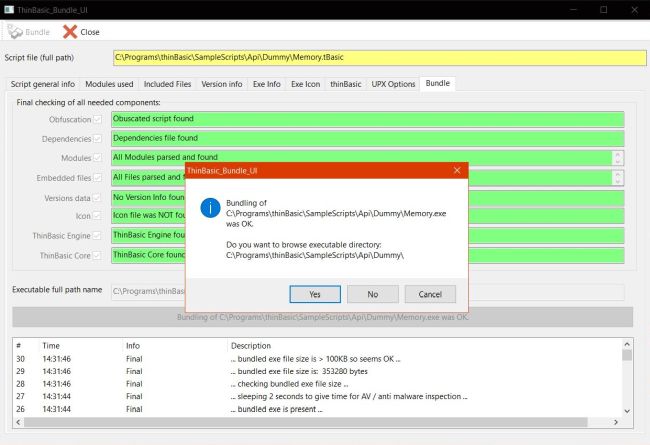Toggle the ThinBasic Engine checkbox
650x445 pixels.
pyautogui.click(x=97, y=236)
